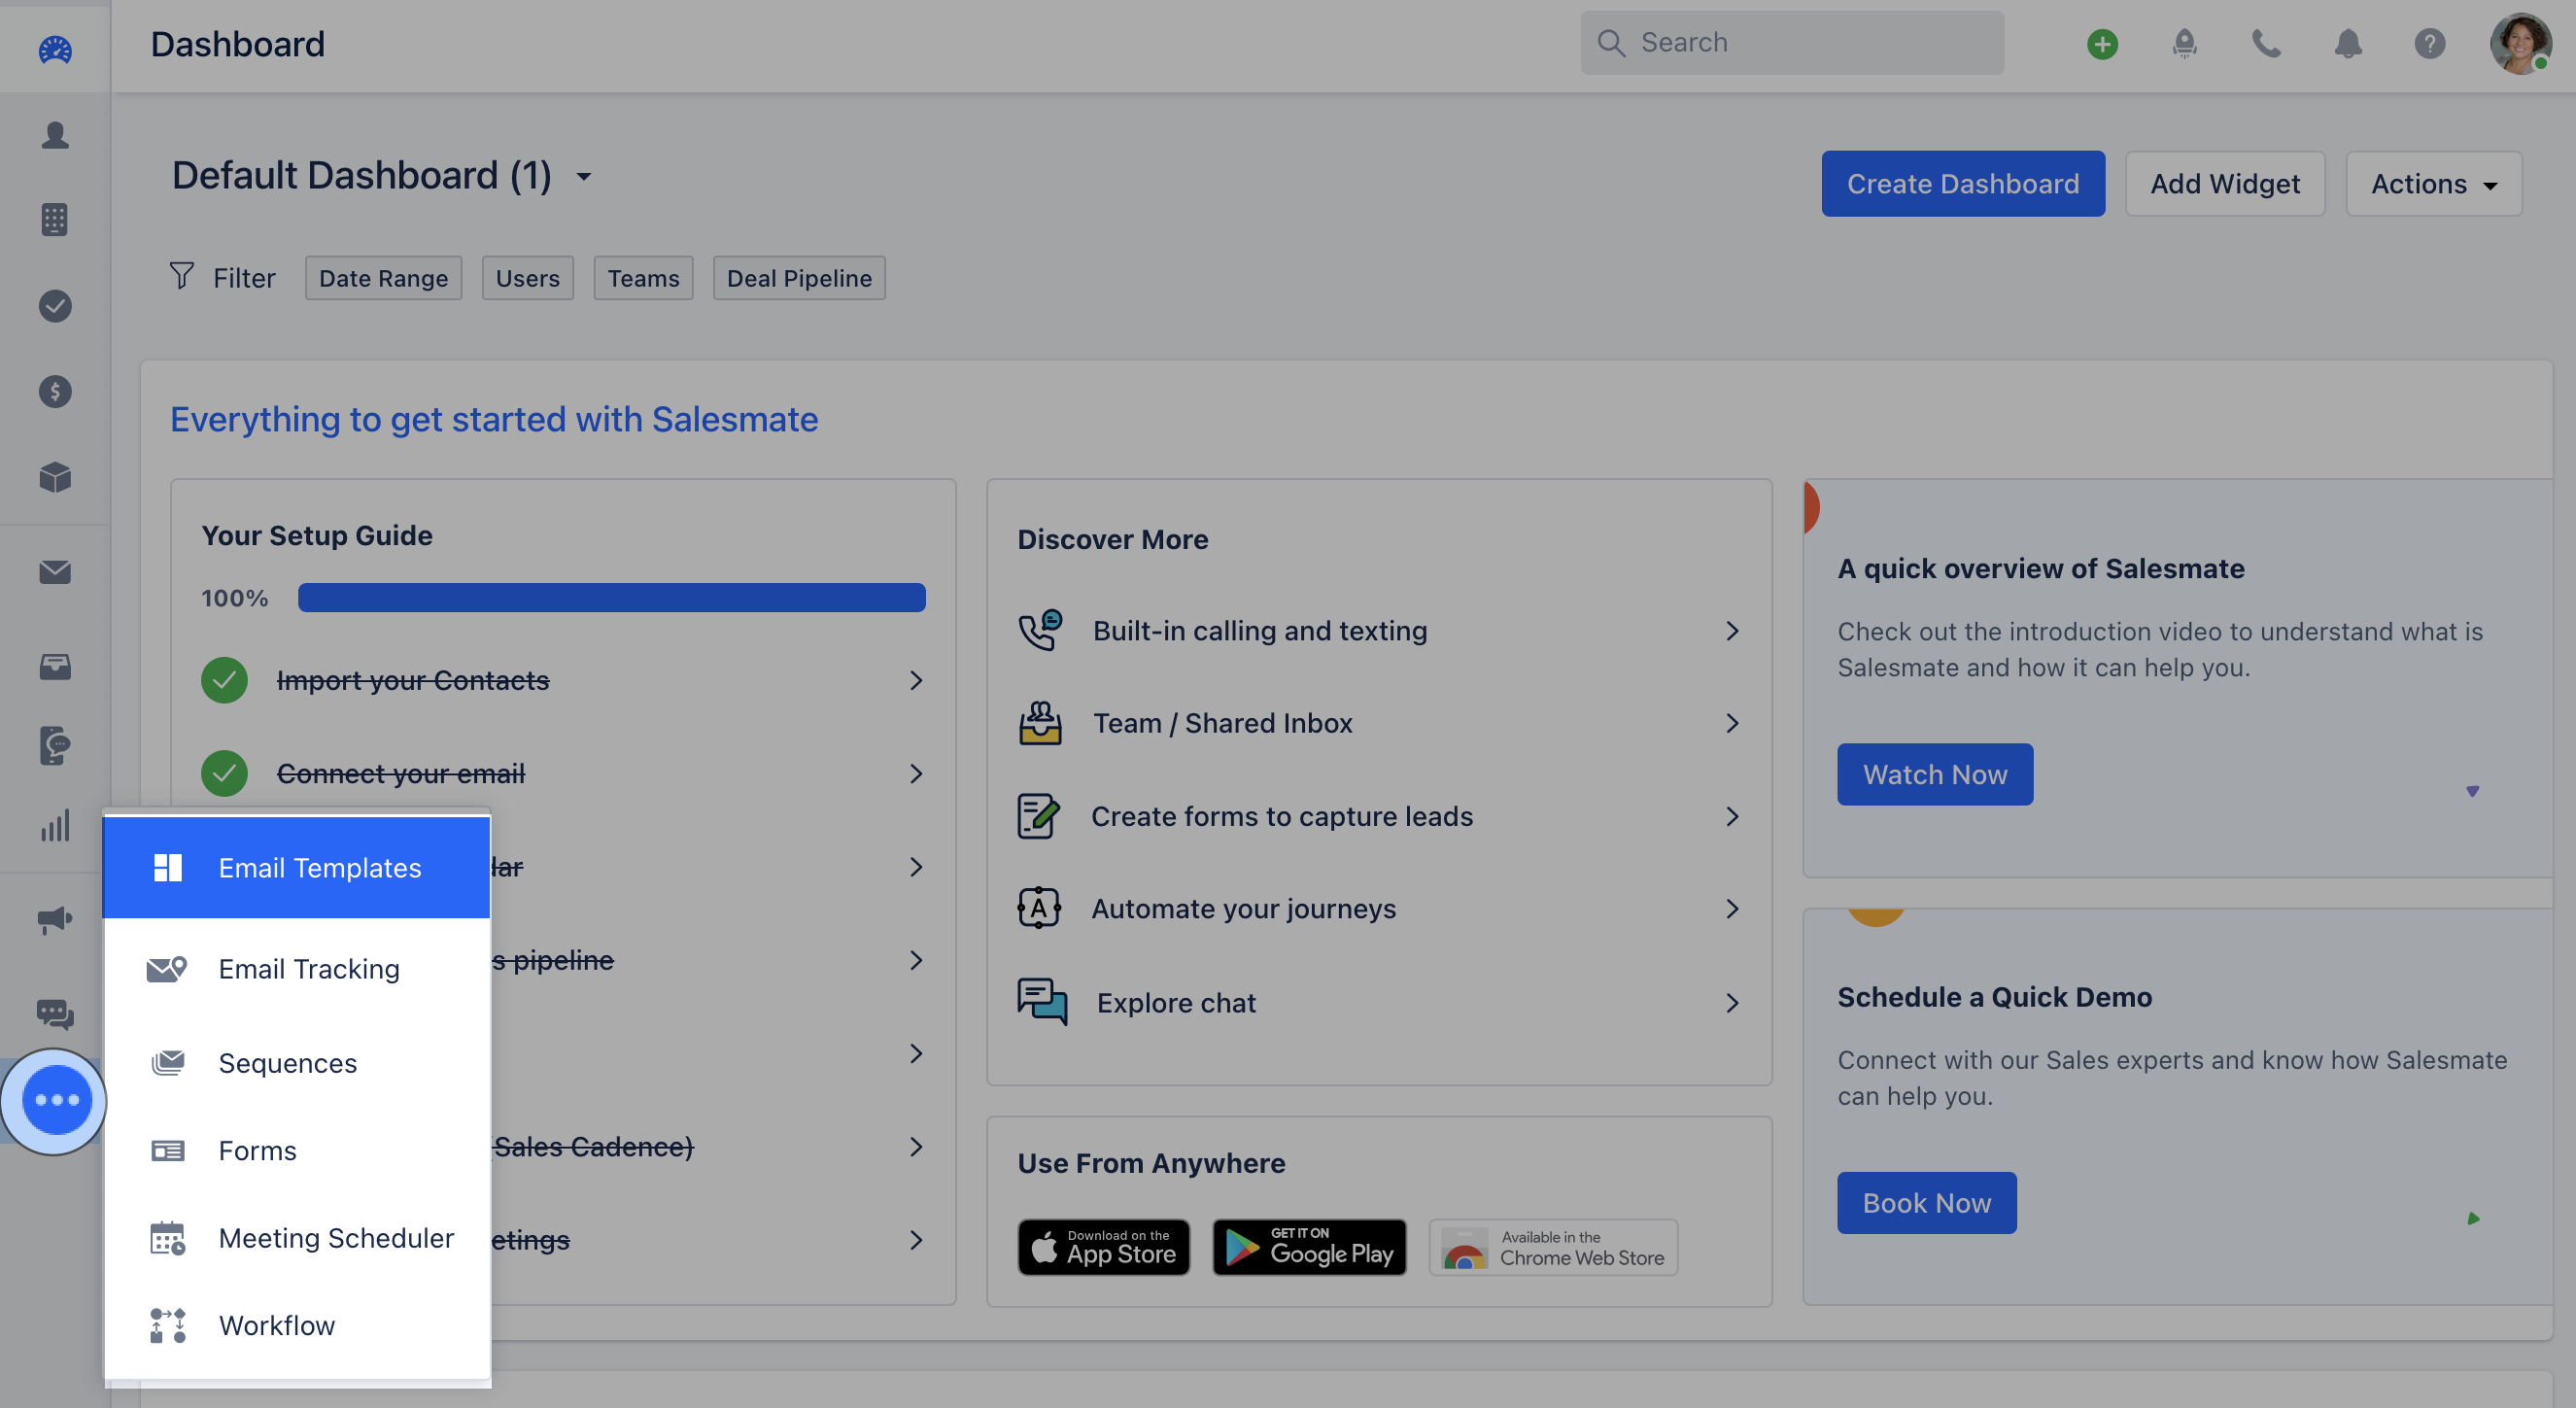
Task: Select Email Templates in the More menu
Action: (297, 867)
